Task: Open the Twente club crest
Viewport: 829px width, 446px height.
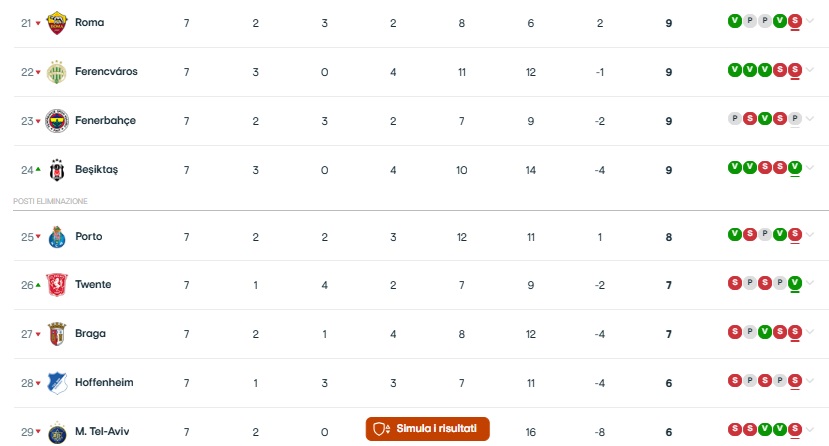Action: click(57, 285)
